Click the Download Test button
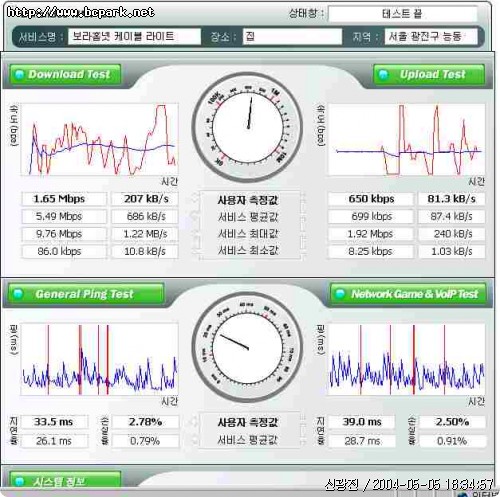Viewport: 500px width, 497px height. pos(65,74)
